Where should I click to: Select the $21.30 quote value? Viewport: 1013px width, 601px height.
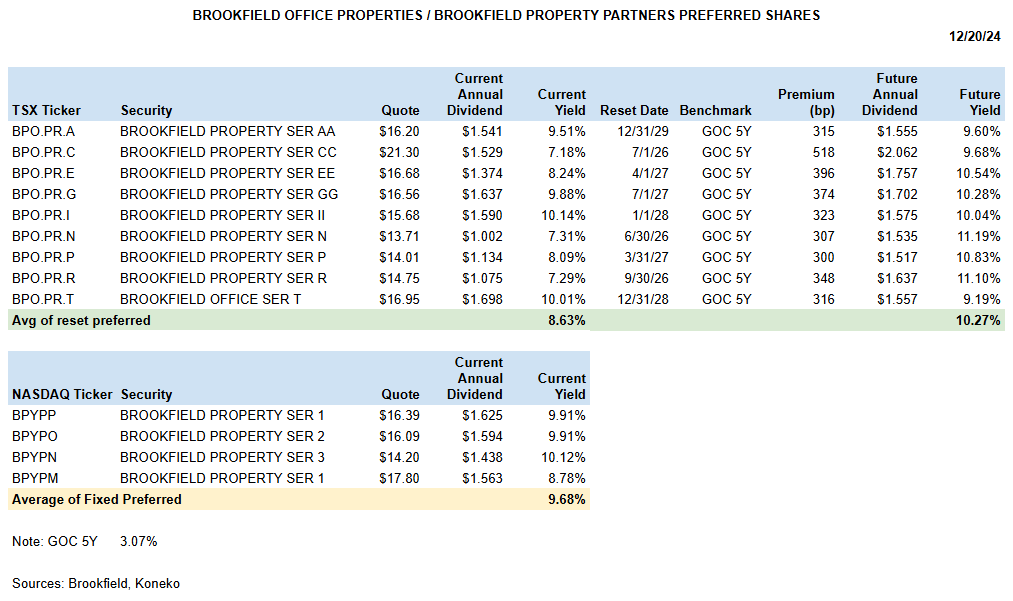click(399, 153)
